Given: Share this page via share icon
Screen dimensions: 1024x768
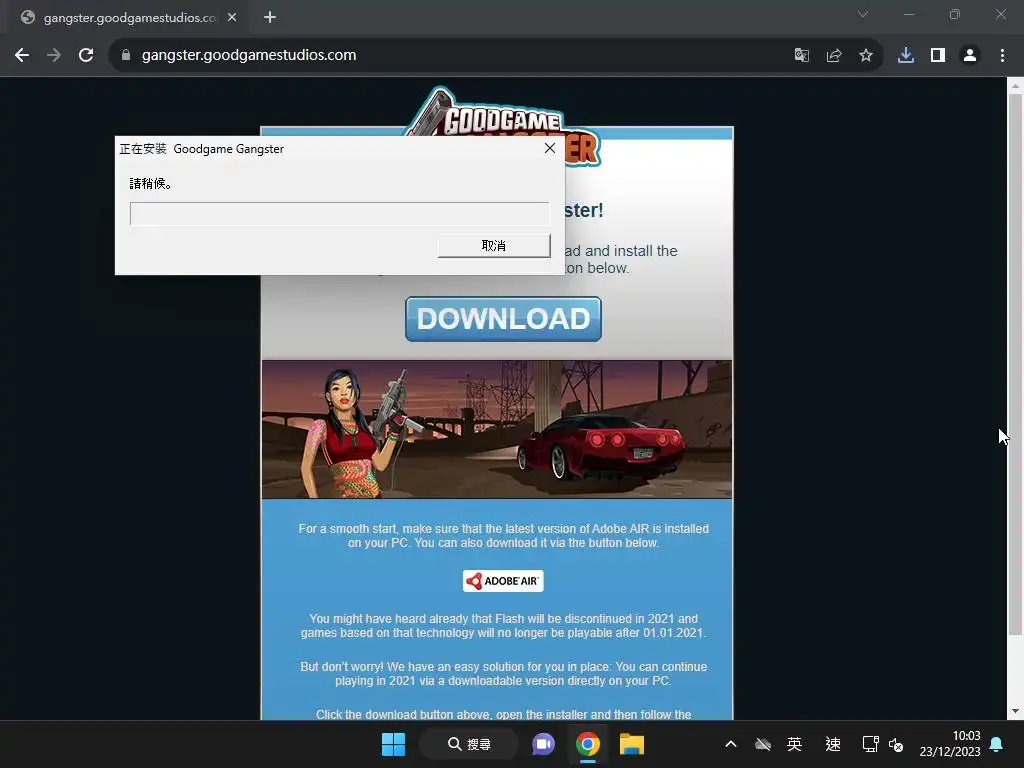Looking at the screenshot, I should [834, 56].
